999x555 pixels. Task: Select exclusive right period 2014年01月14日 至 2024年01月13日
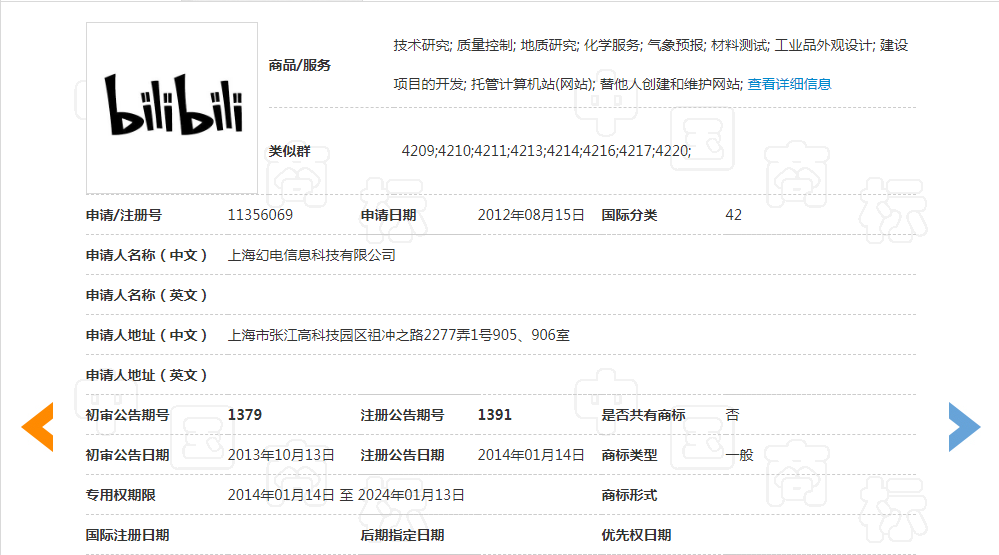click(x=346, y=495)
